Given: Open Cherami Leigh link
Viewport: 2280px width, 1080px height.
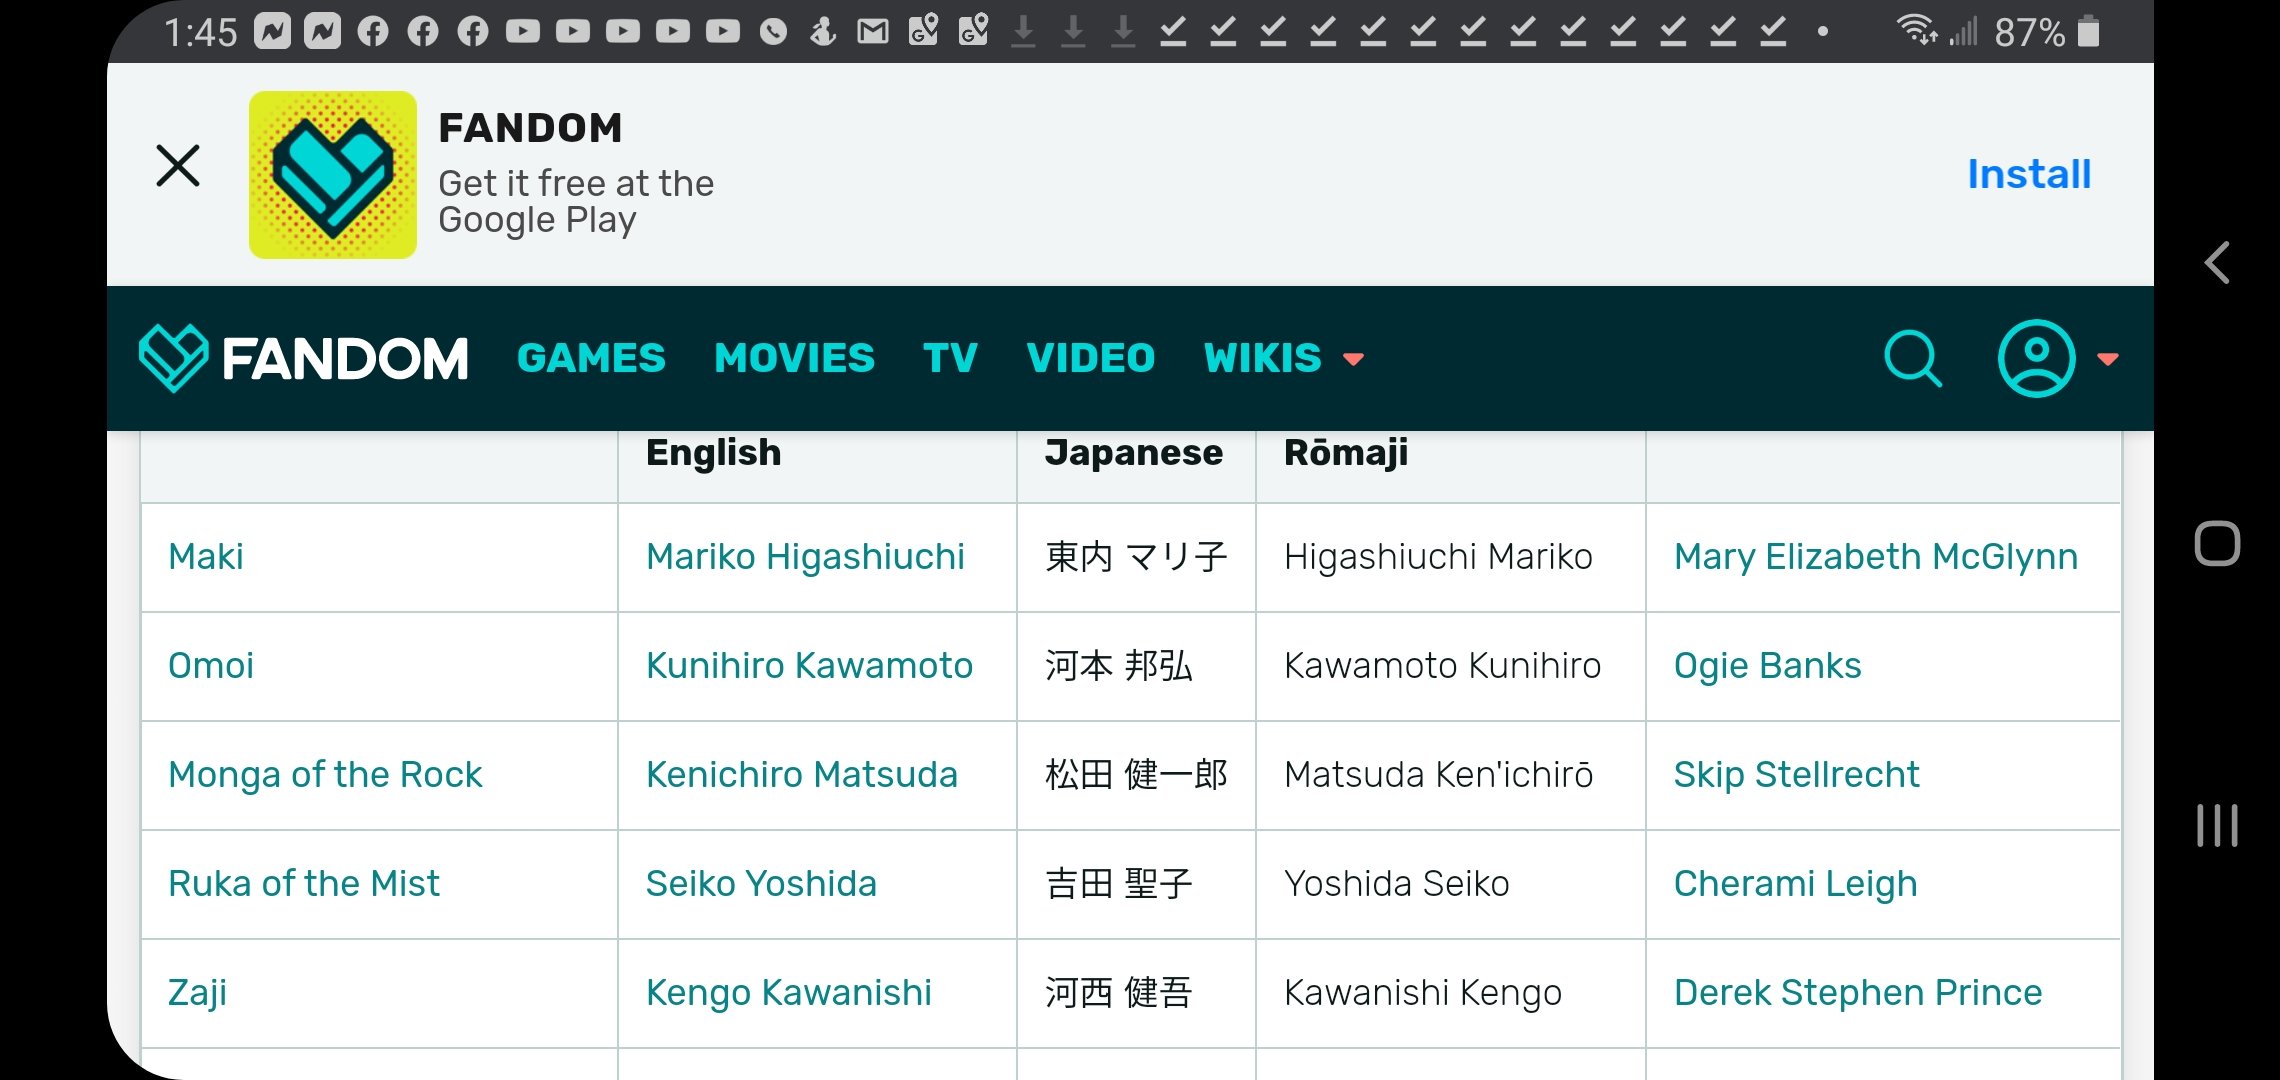Looking at the screenshot, I should pos(1796,883).
